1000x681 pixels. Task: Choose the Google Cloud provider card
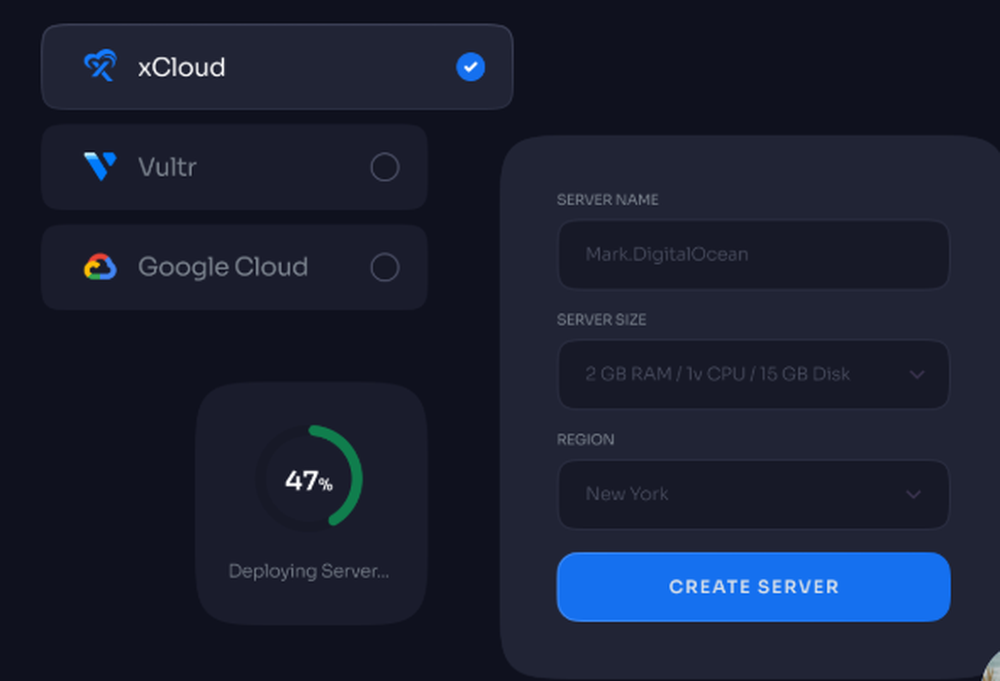coord(234,267)
